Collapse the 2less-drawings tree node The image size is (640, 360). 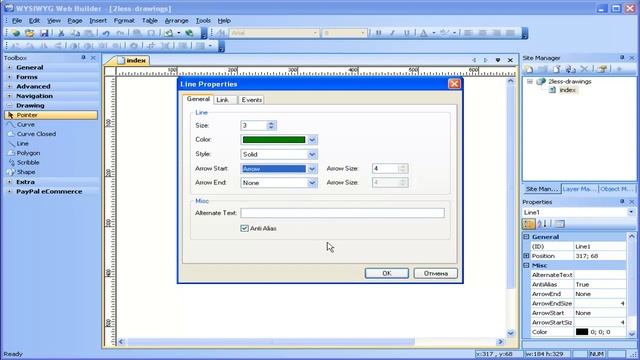pos(530,82)
